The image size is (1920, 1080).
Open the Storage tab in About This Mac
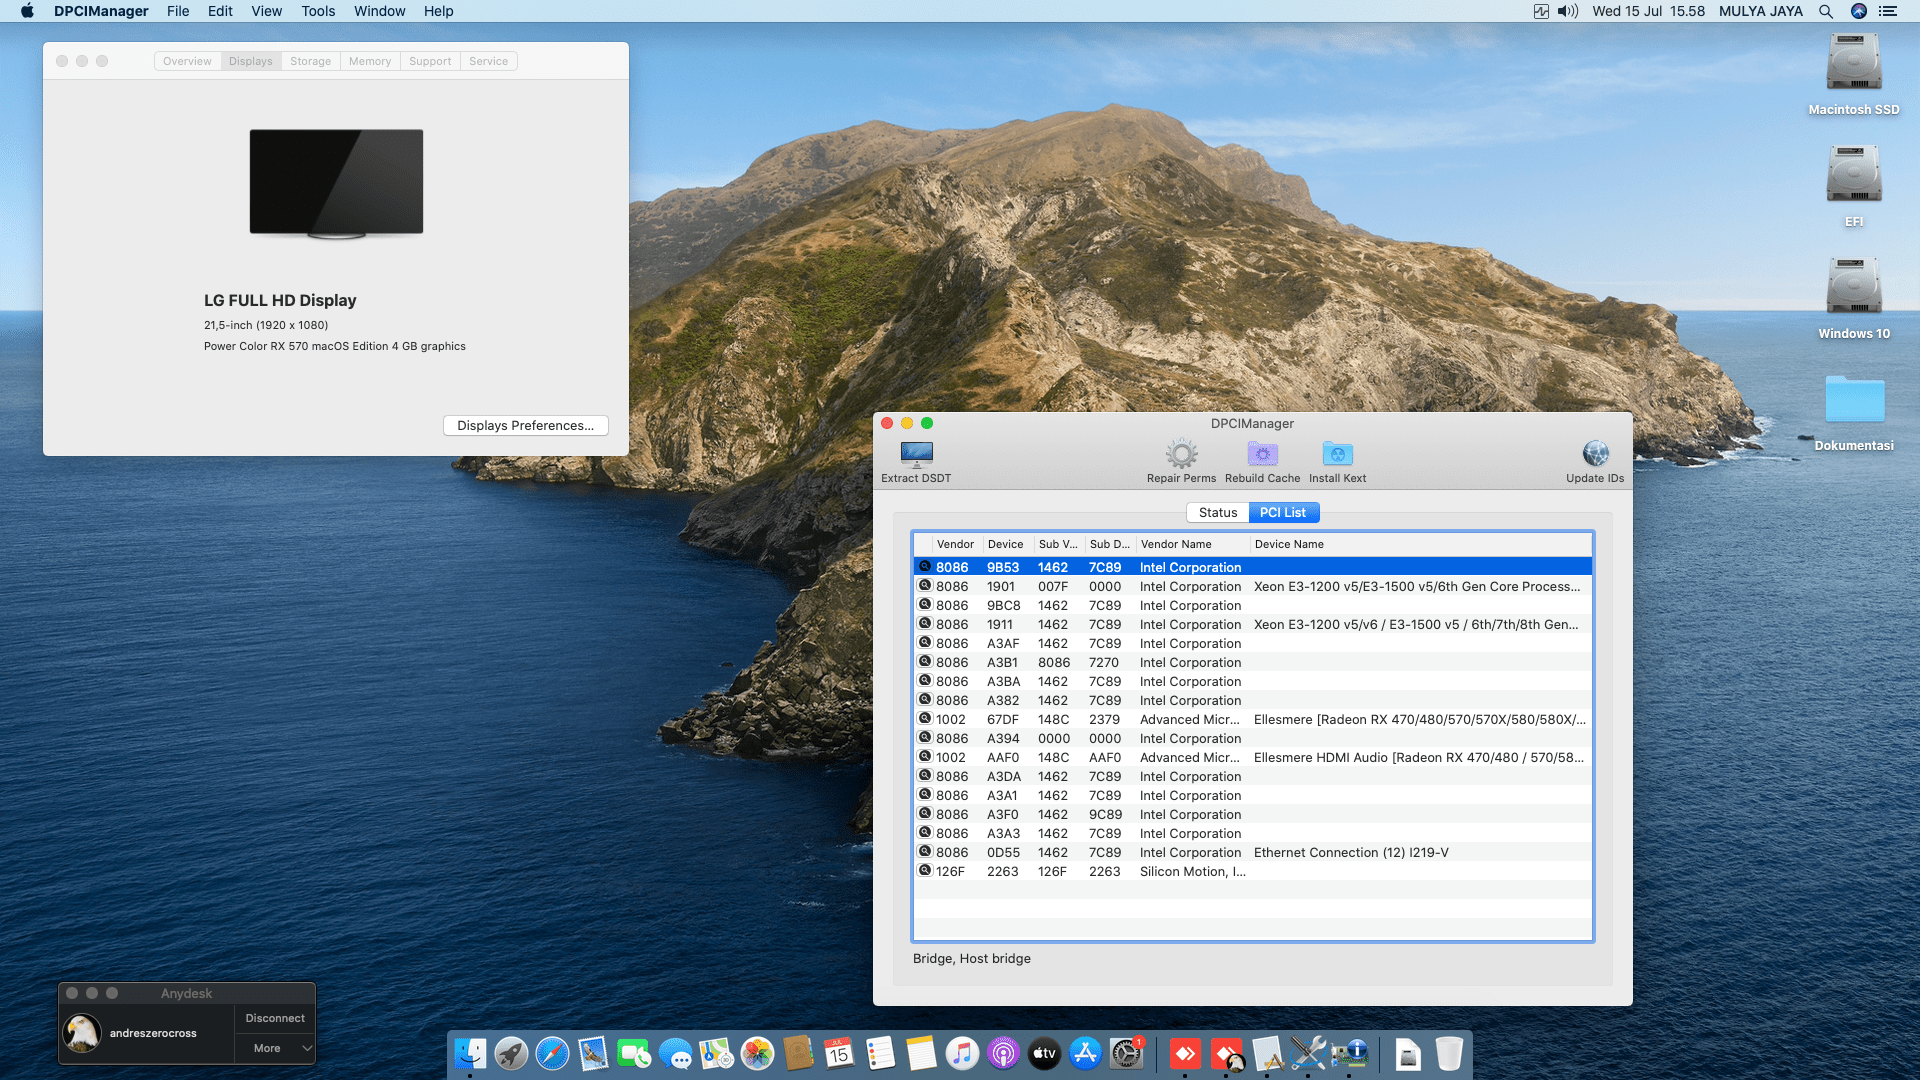(310, 61)
